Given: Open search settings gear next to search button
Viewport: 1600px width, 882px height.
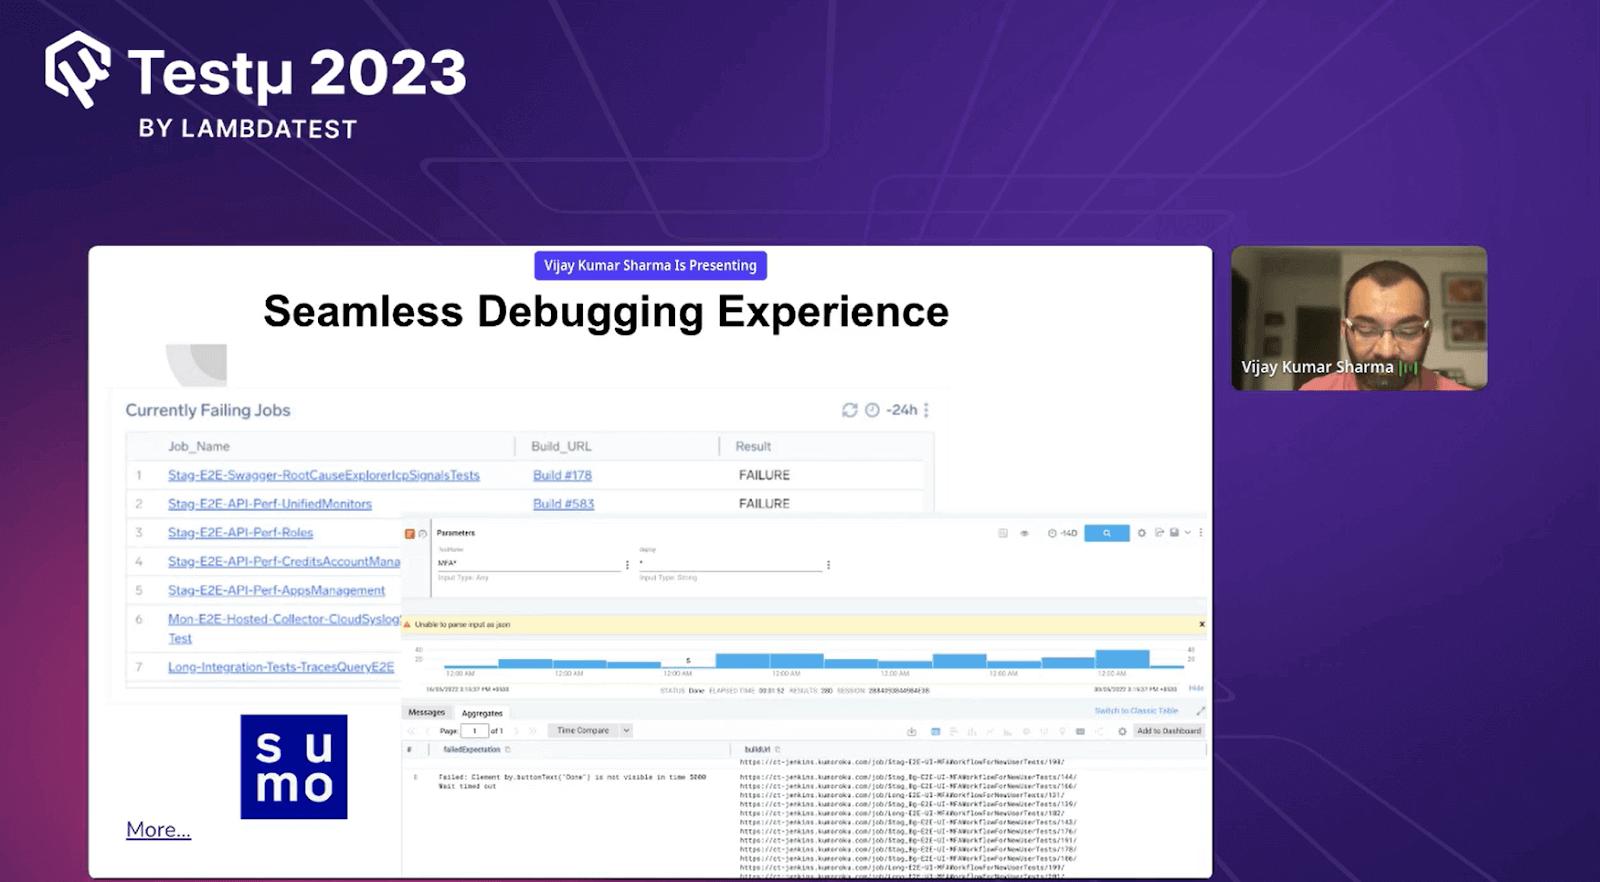Looking at the screenshot, I should click(1141, 533).
